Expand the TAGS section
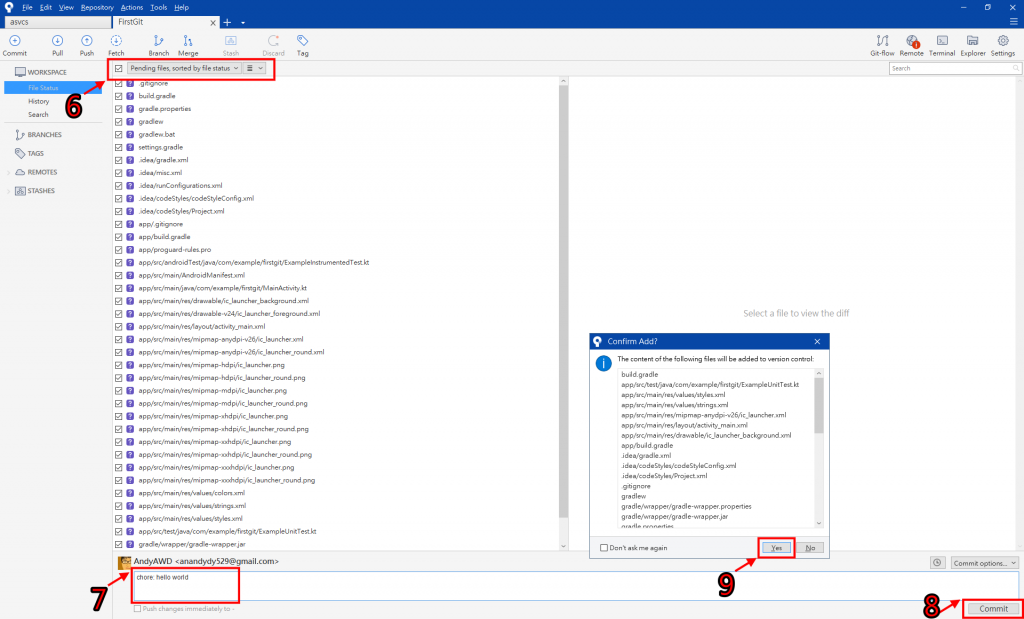The image size is (1024, 619). click(x=35, y=153)
